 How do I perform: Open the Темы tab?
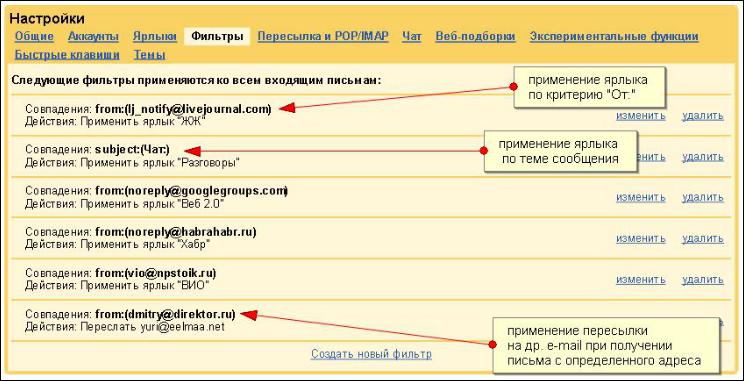coord(149,55)
